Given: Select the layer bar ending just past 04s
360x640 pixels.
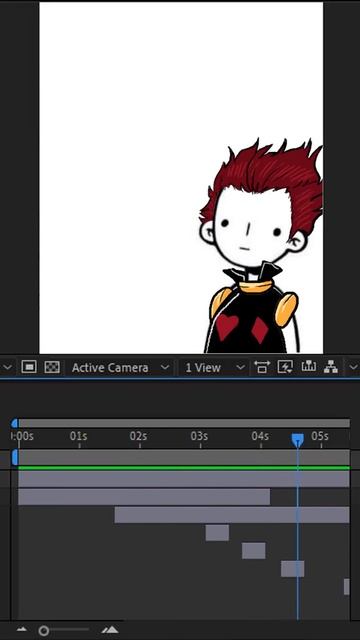Looking at the screenshot, I should pos(144,497).
